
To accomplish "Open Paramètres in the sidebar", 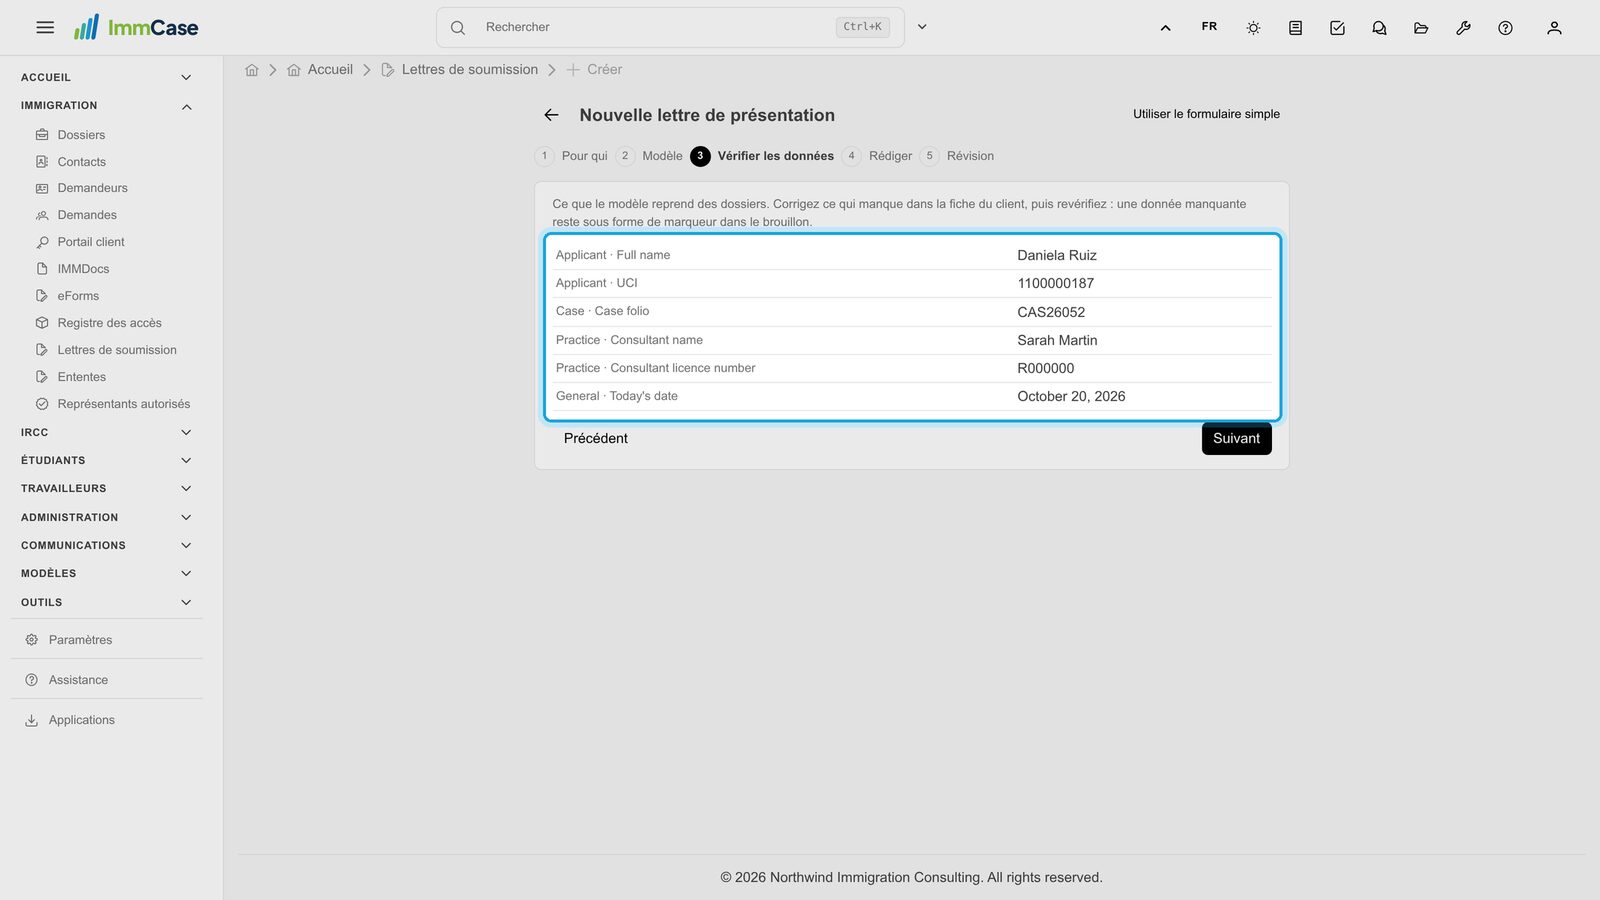I will coord(80,640).
